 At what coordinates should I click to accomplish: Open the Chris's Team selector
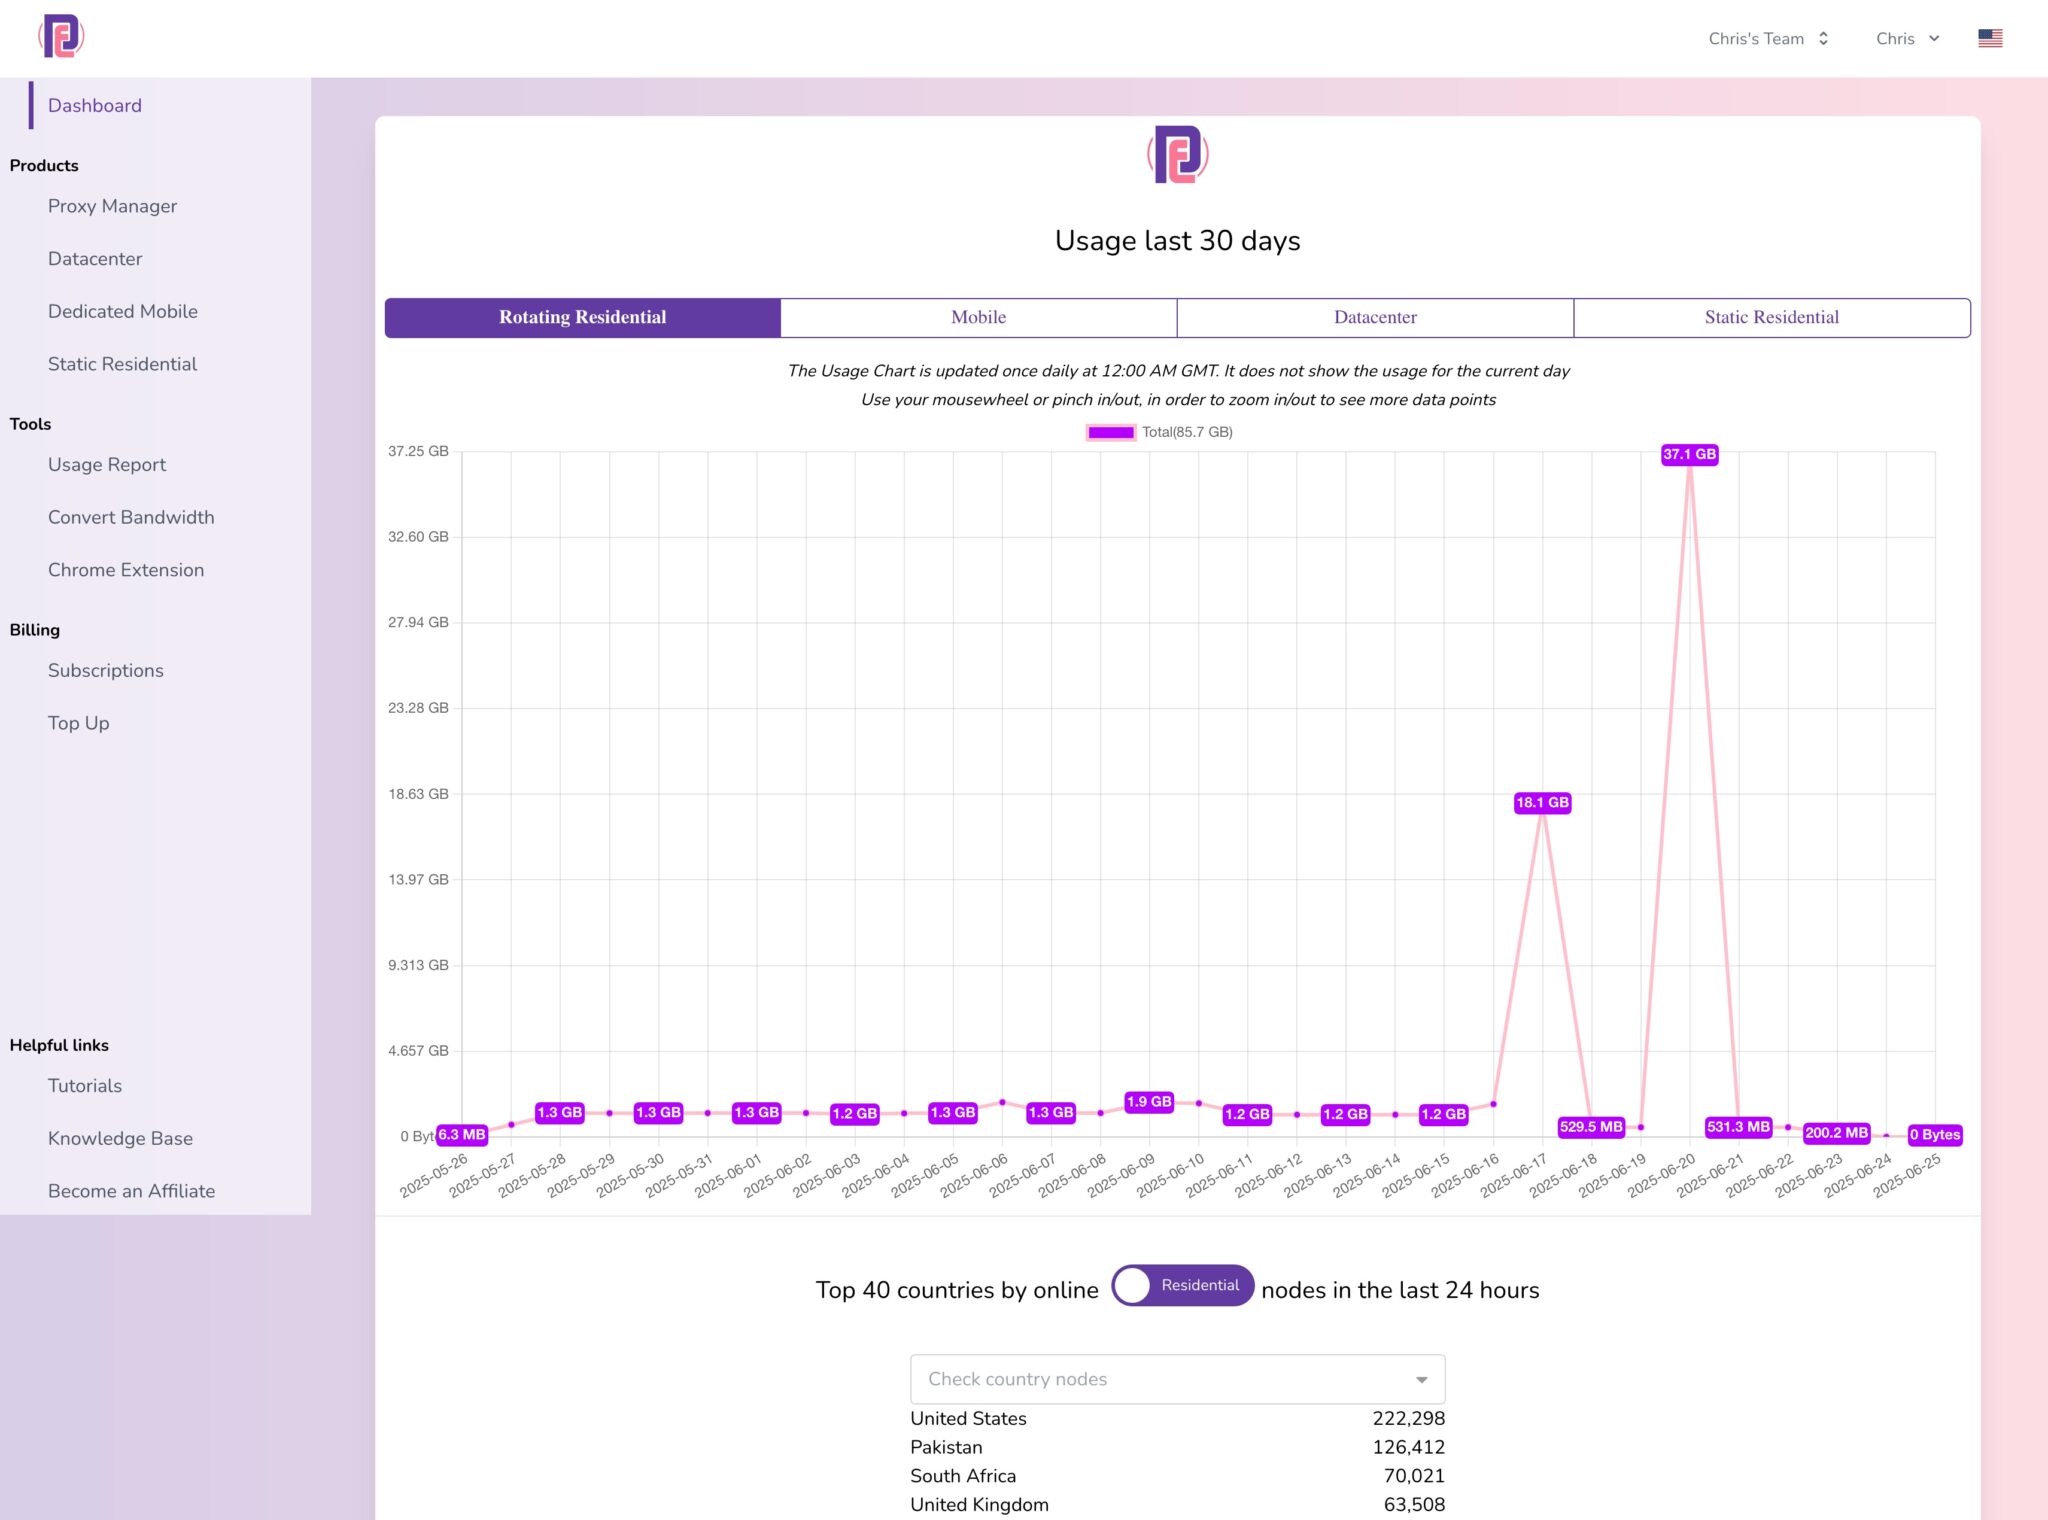click(x=1756, y=38)
